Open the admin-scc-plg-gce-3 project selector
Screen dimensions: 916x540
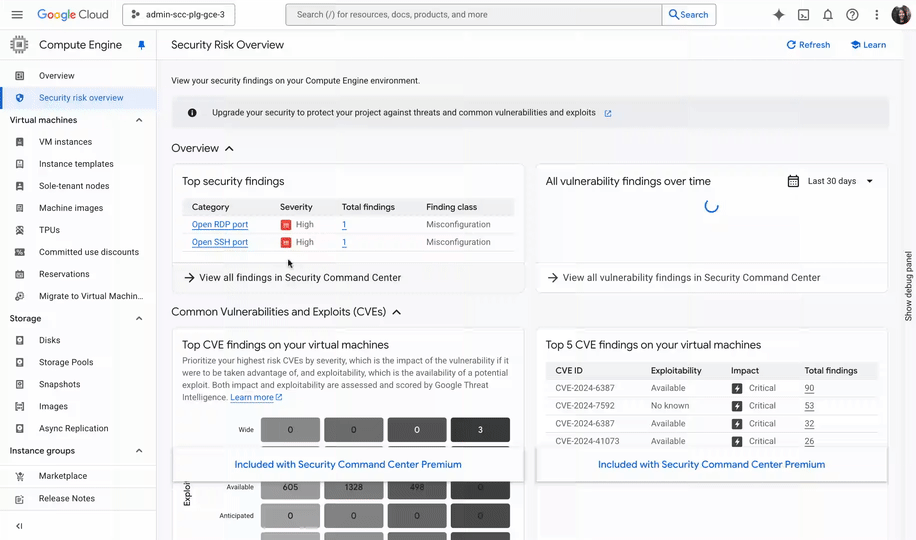point(179,15)
